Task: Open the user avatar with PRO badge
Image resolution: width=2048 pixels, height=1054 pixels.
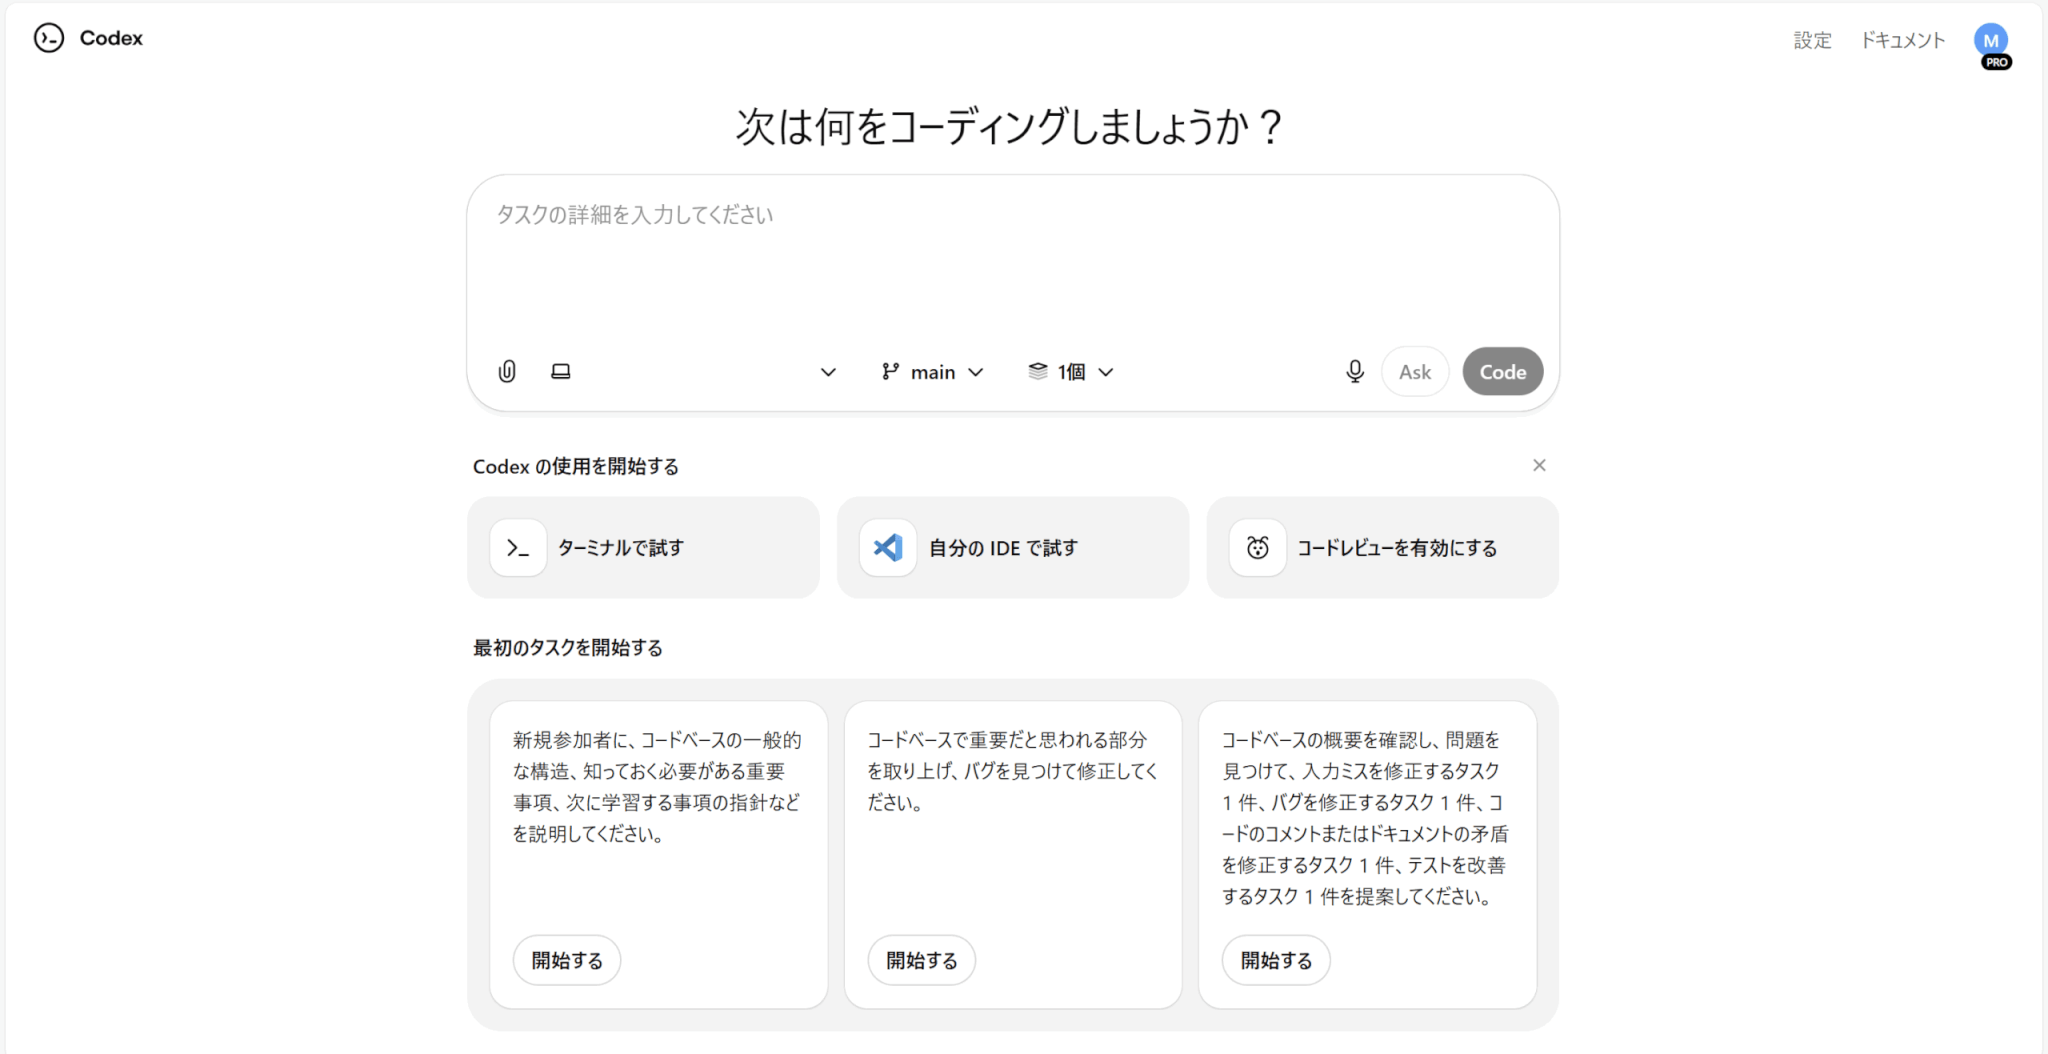Action: pos(1991,42)
